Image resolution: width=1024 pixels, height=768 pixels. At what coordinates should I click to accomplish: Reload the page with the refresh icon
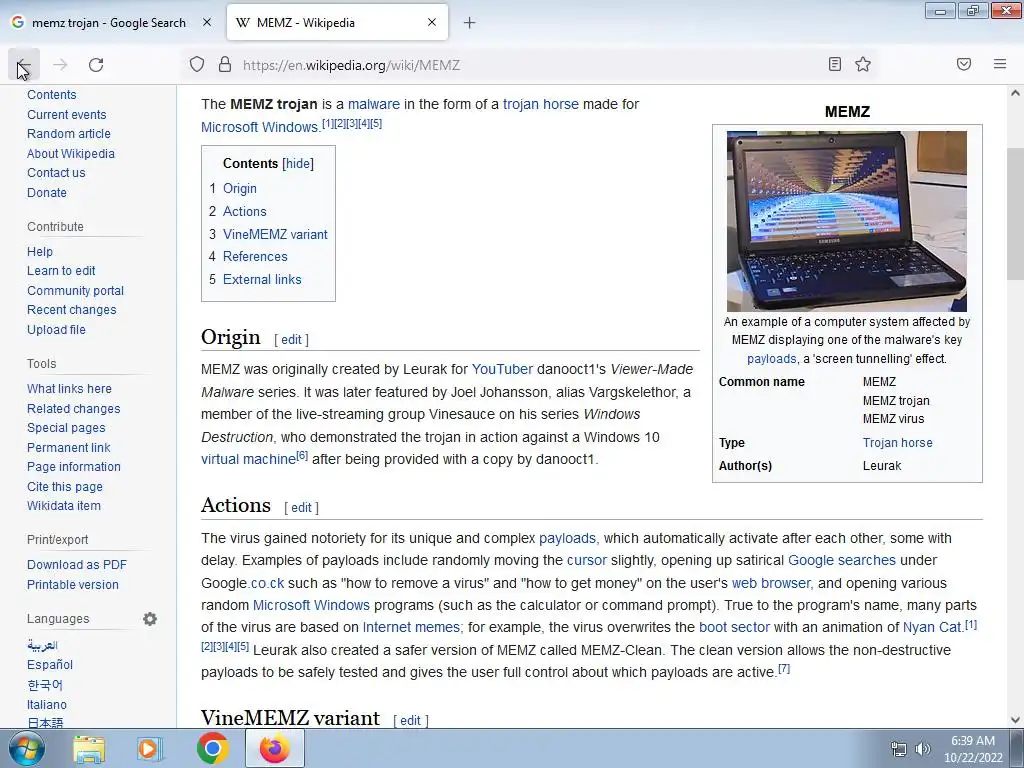coord(96,65)
